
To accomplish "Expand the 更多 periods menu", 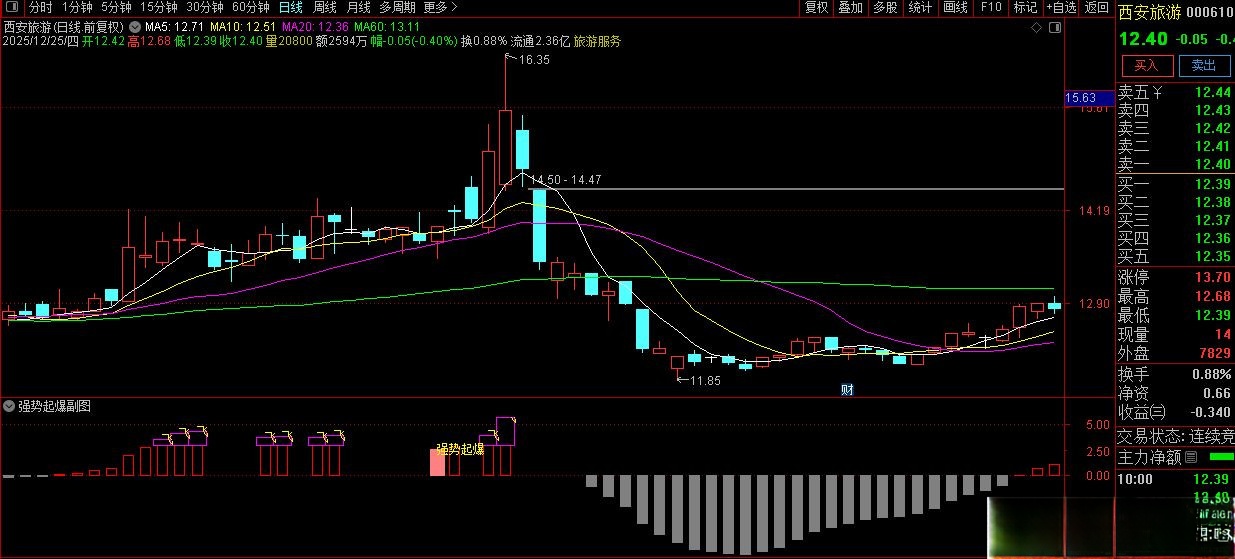I will click(x=441, y=7).
